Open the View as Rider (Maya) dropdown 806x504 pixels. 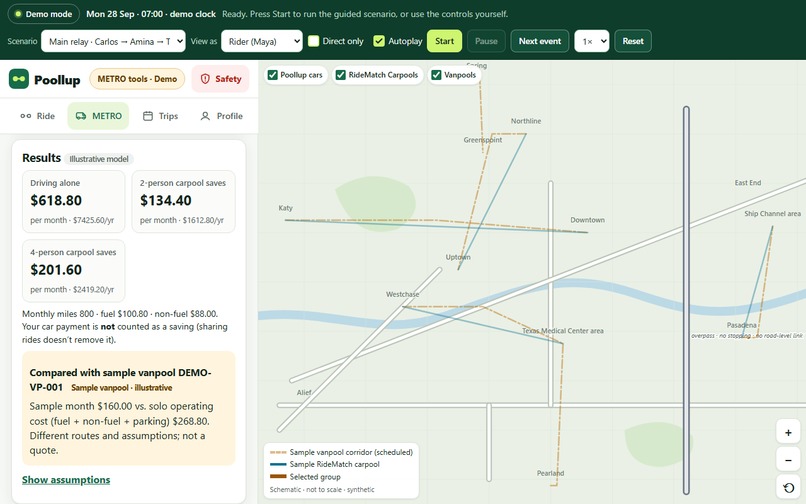coord(262,41)
